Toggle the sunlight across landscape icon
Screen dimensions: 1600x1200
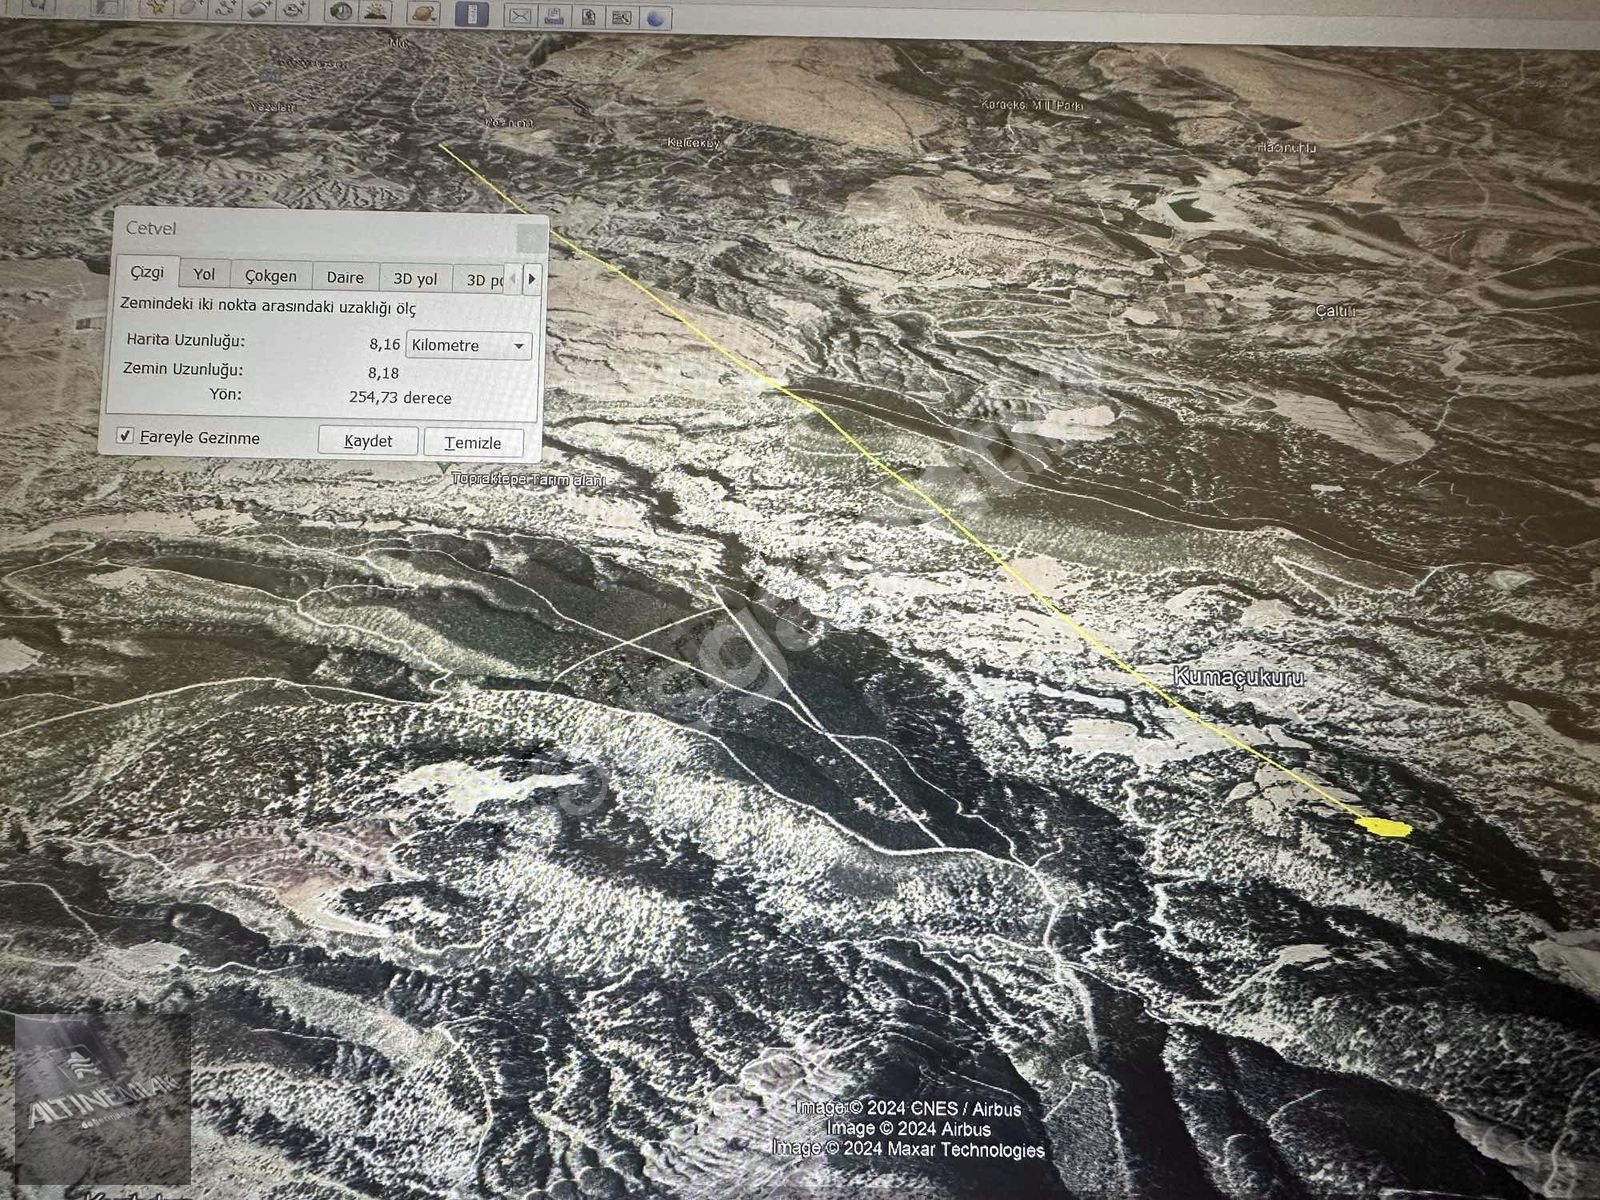click(376, 11)
